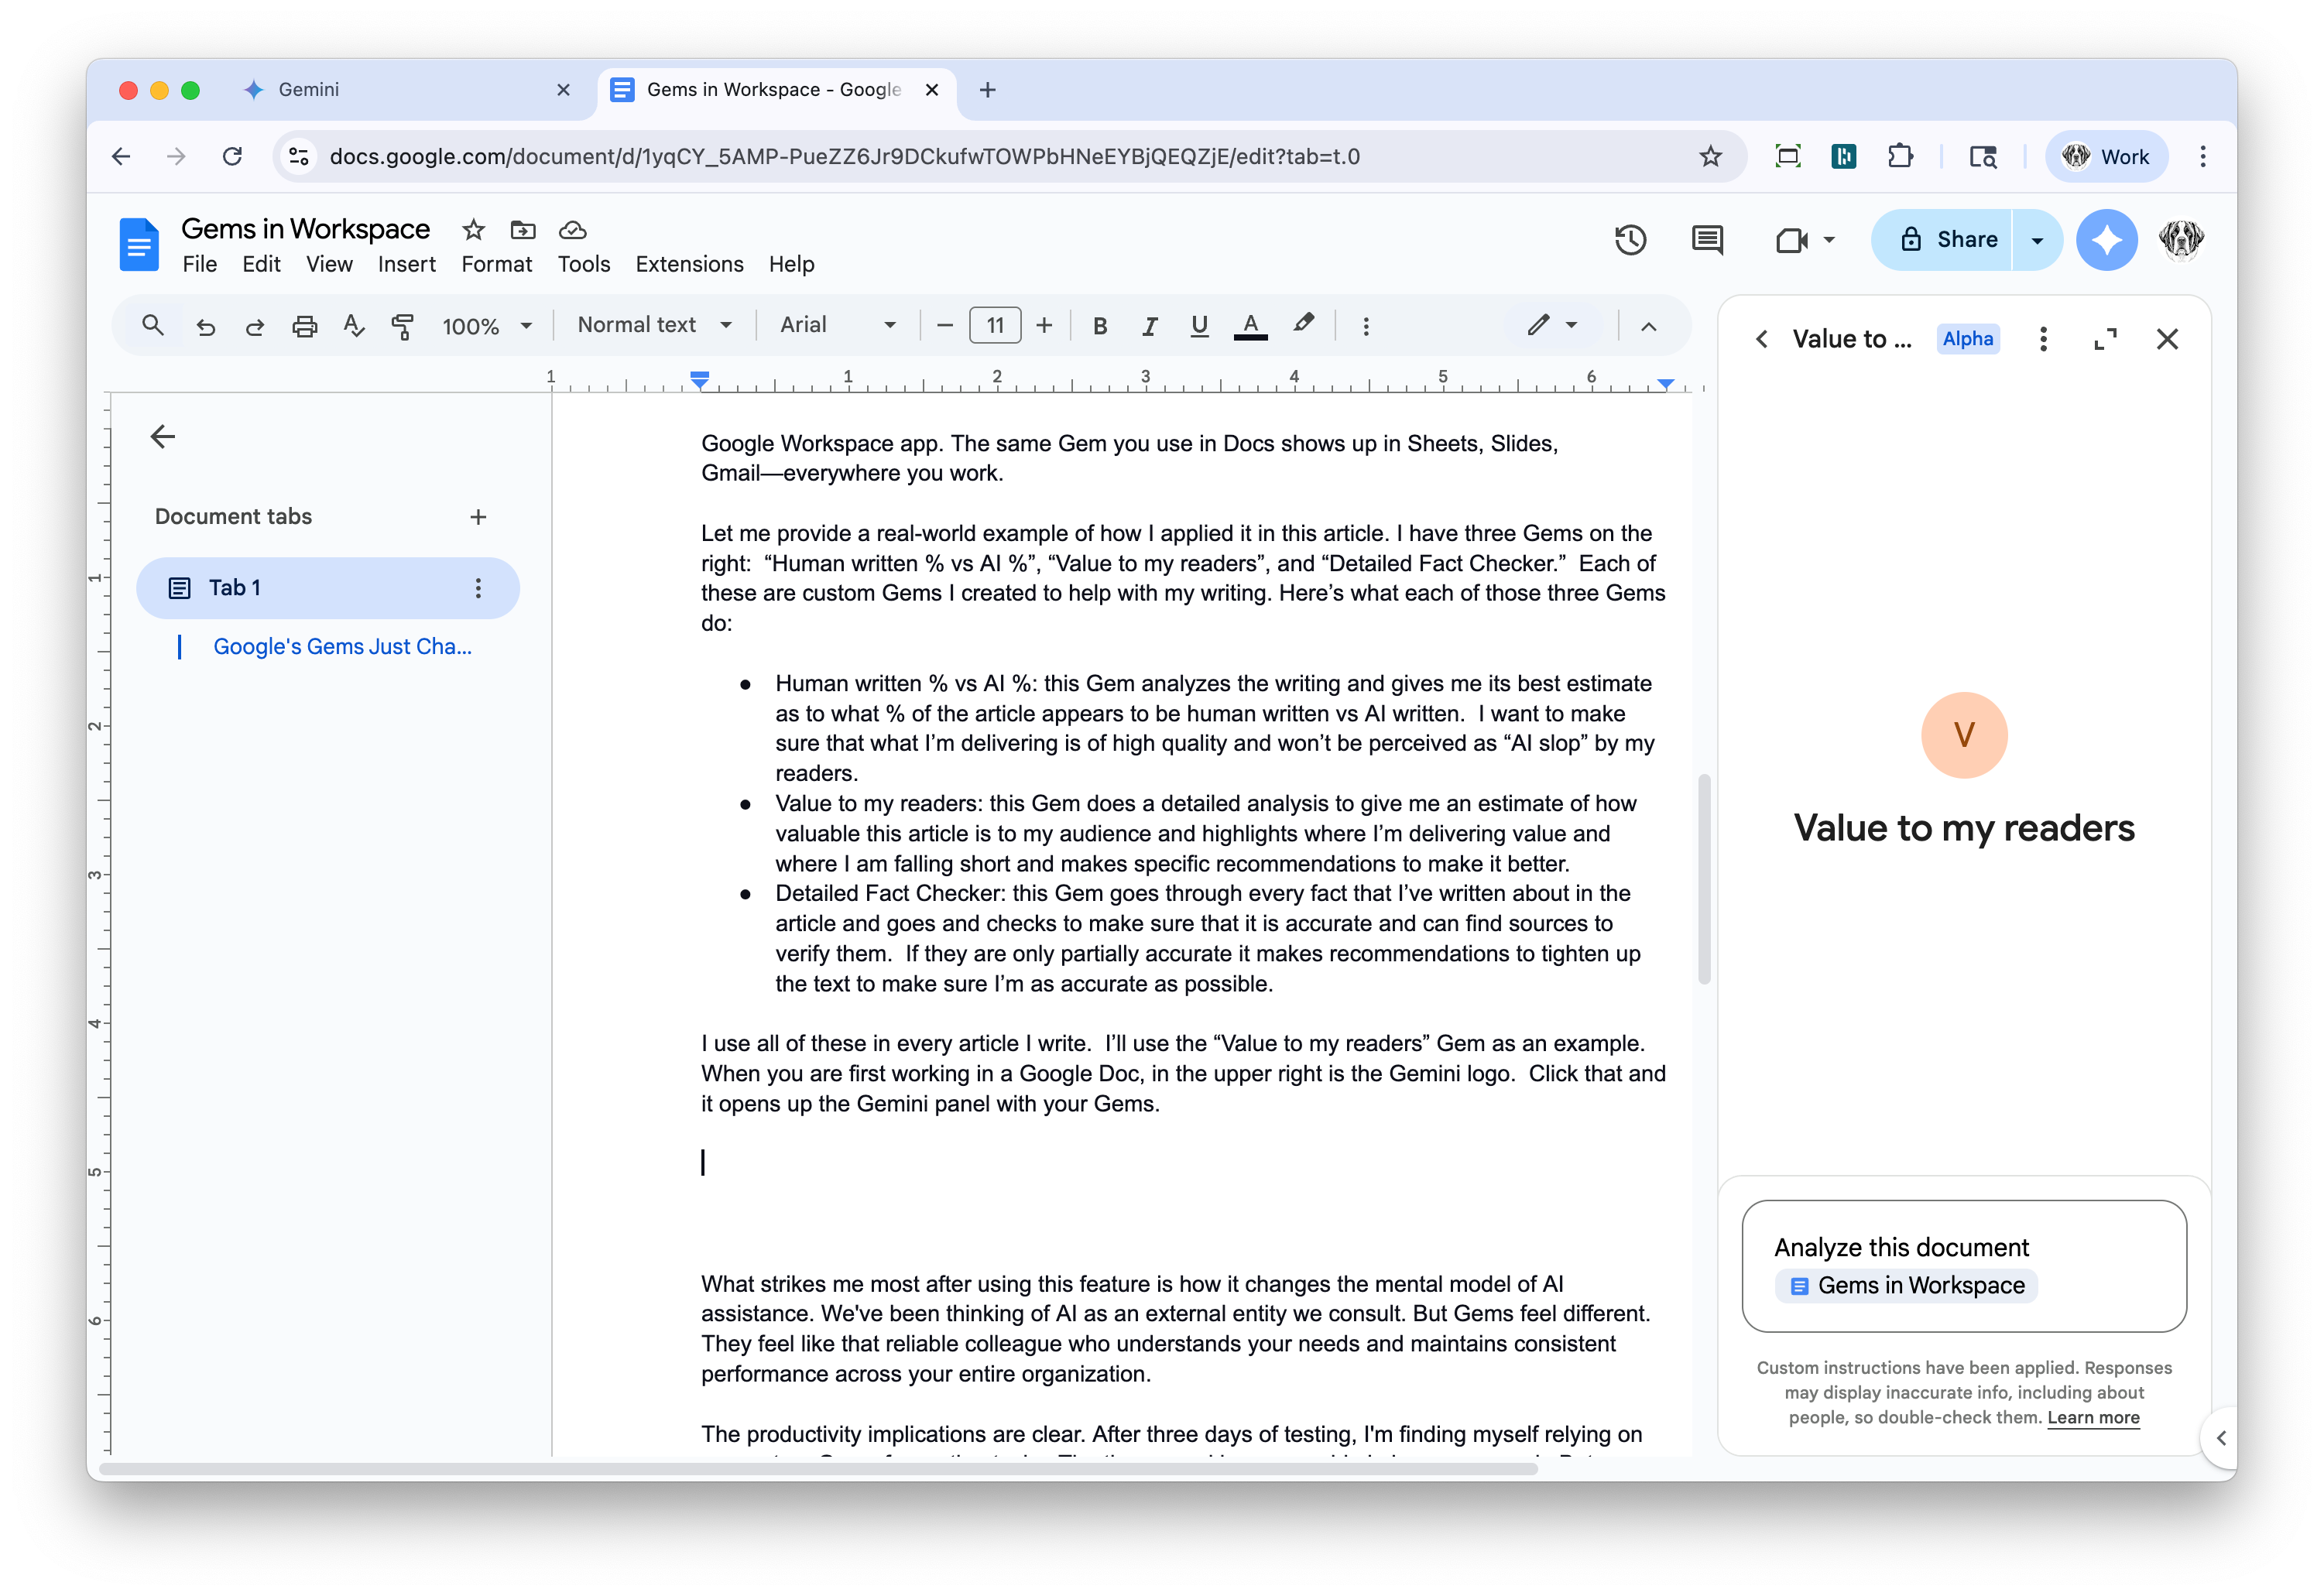The image size is (2324, 1596).
Task: Expand the Gemini panel to full size
Action: tap(2105, 339)
